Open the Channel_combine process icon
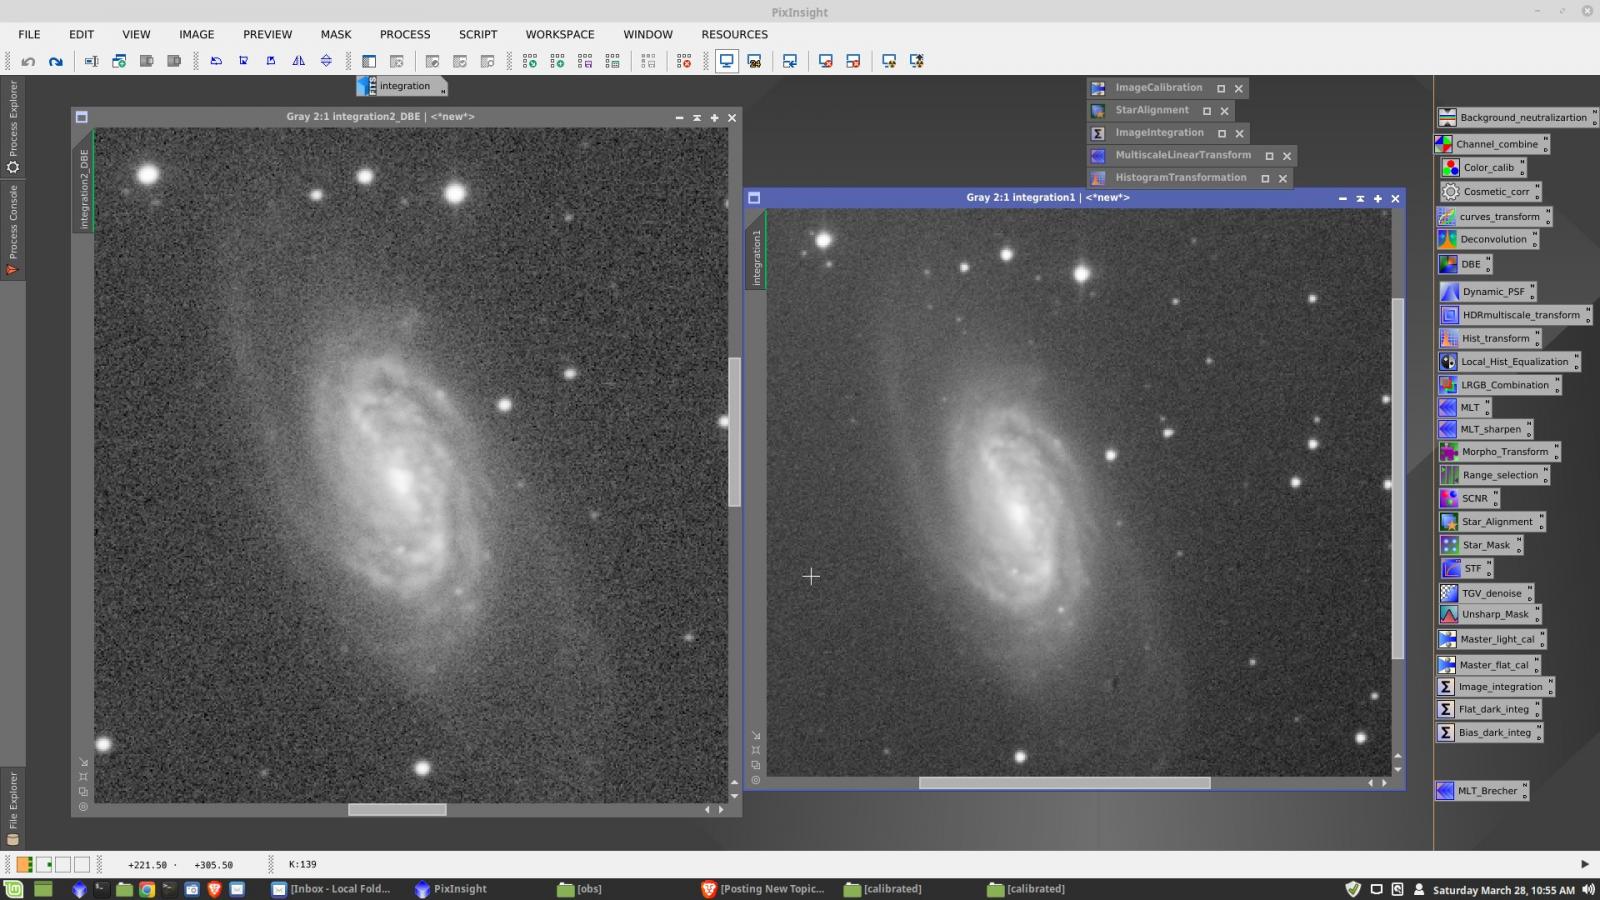Screen dimensions: 1600x900 (x=1490, y=144)
